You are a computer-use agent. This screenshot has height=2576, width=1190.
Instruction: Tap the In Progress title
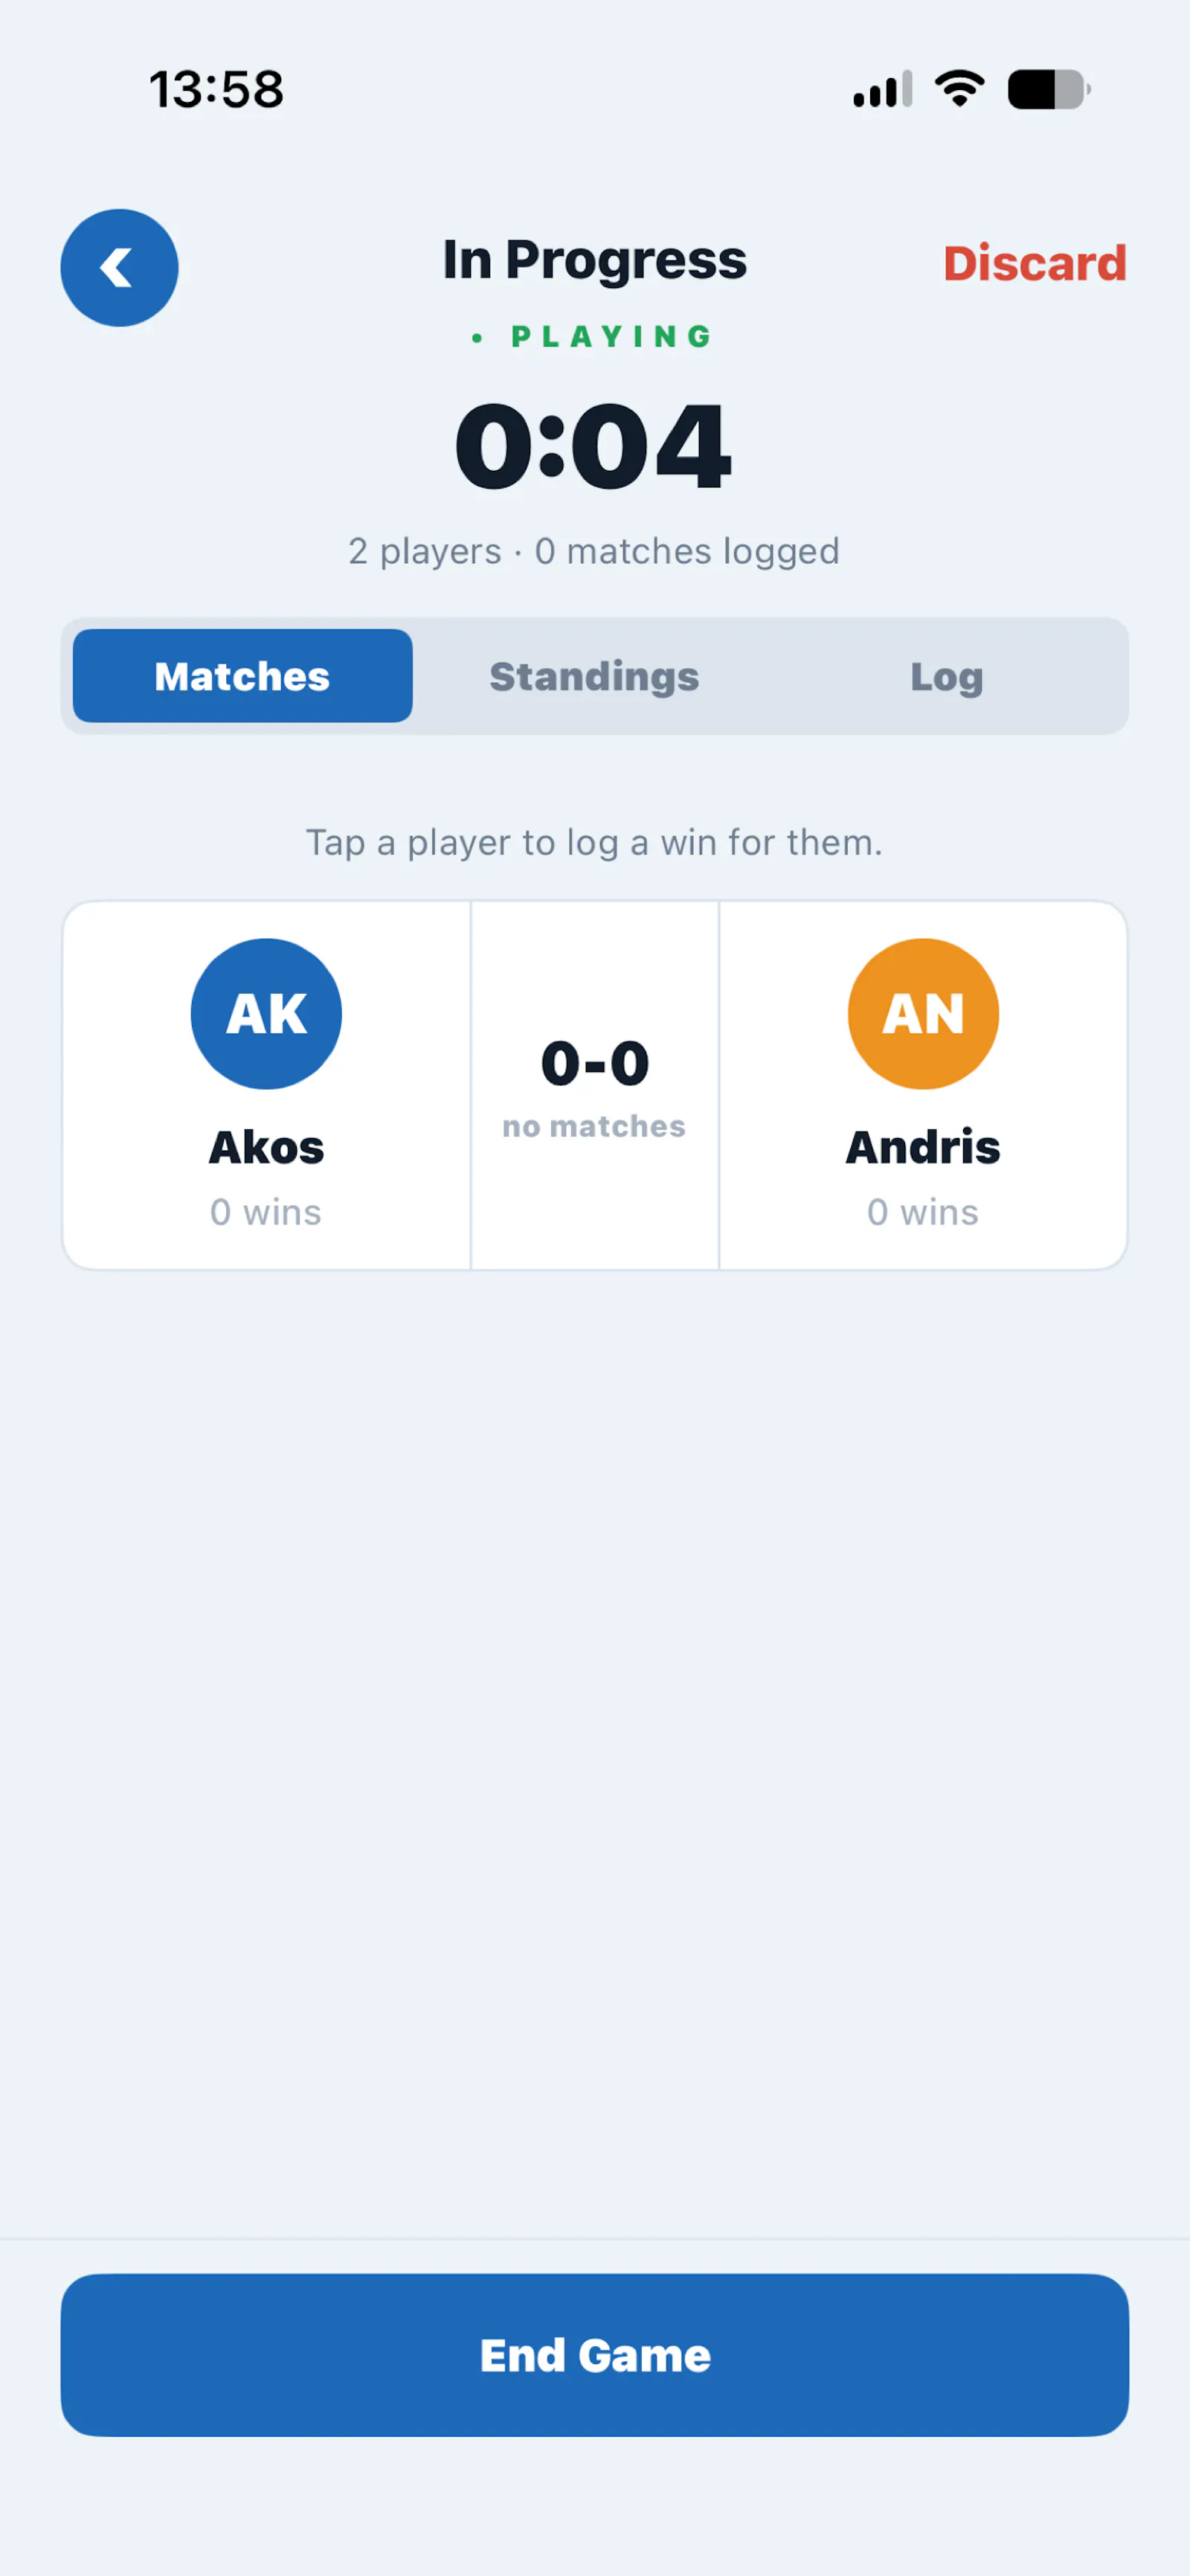(595, 262)
